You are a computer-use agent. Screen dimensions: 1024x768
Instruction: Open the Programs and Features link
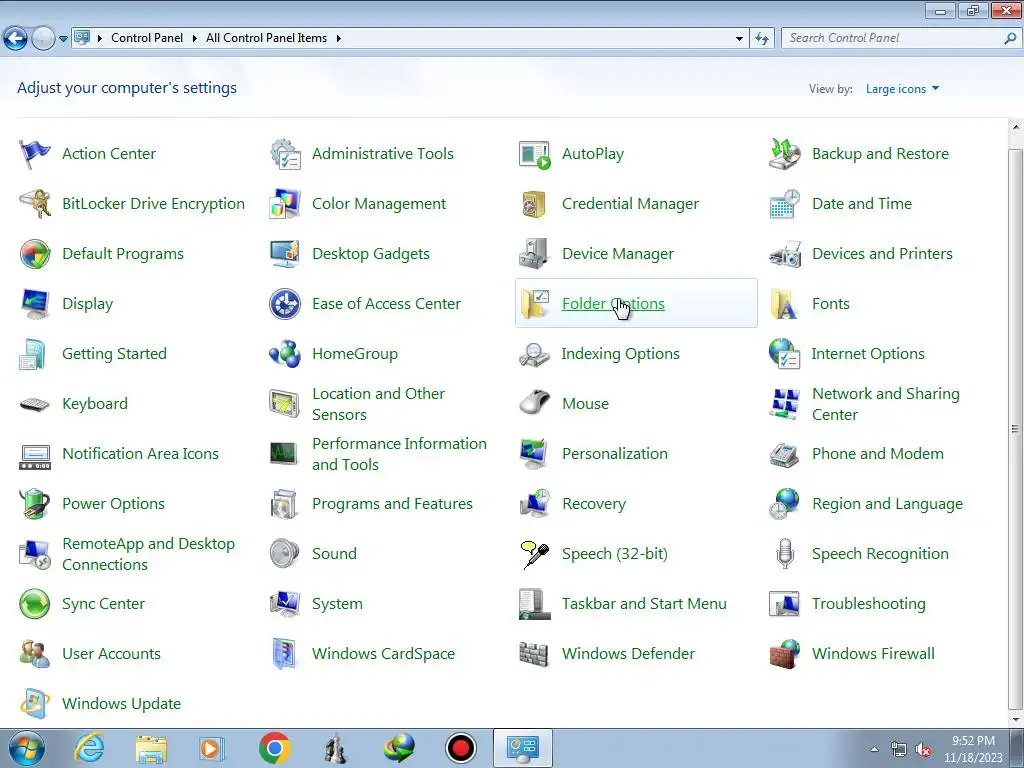[392, 504]
